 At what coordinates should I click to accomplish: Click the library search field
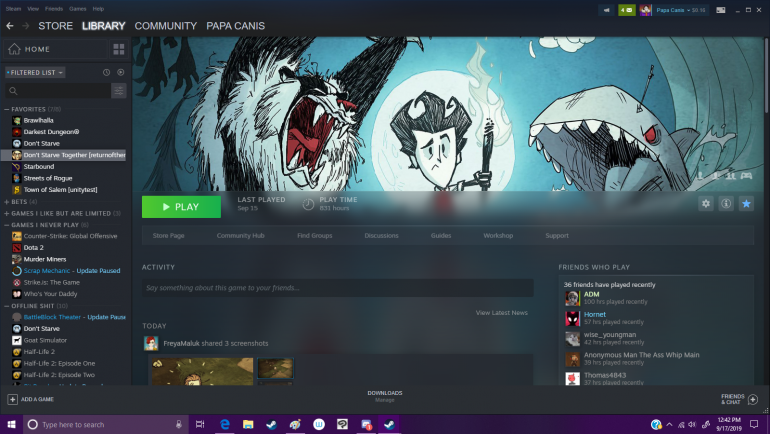[x=57, y=91]
